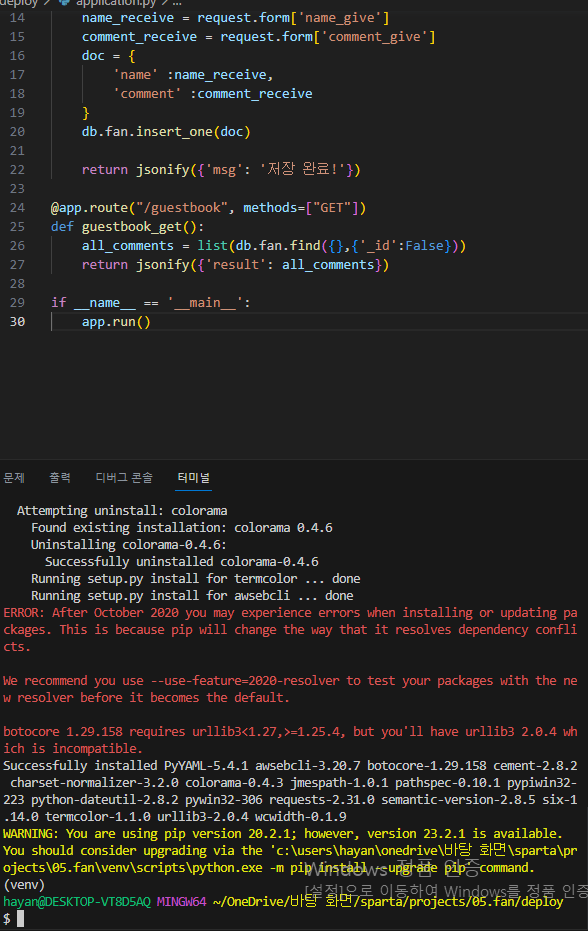
Task: Click "Running setup.py install for termcolor" line
Action: [195, 579]
